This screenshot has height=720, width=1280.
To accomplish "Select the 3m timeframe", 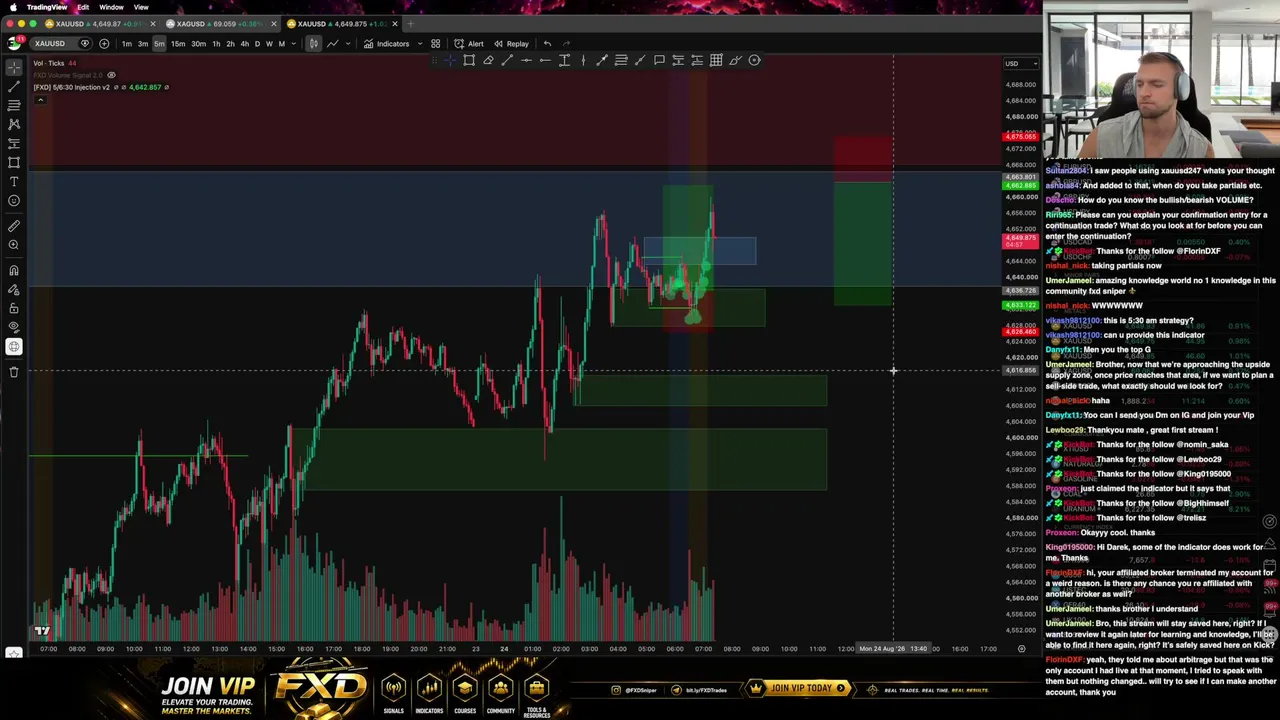I will [143, 44].
